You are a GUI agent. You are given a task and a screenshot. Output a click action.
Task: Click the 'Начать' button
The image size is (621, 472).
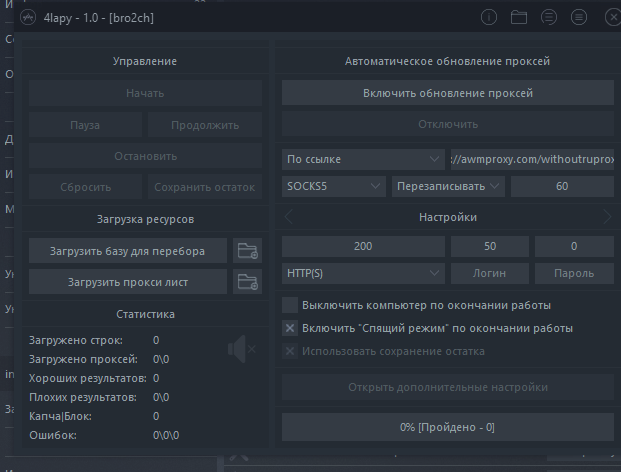[x=145, y=93]
